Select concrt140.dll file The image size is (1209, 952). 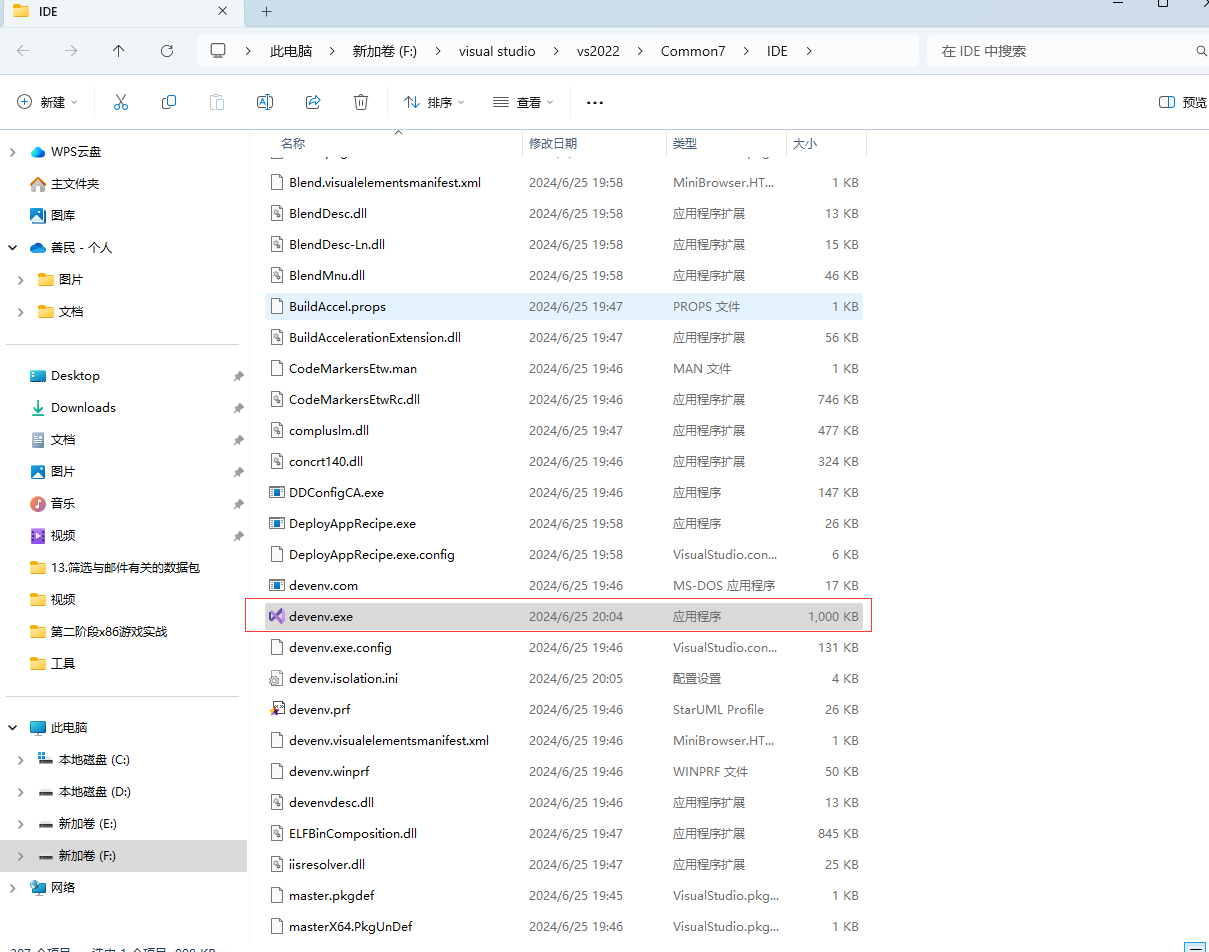click(564, 461)
